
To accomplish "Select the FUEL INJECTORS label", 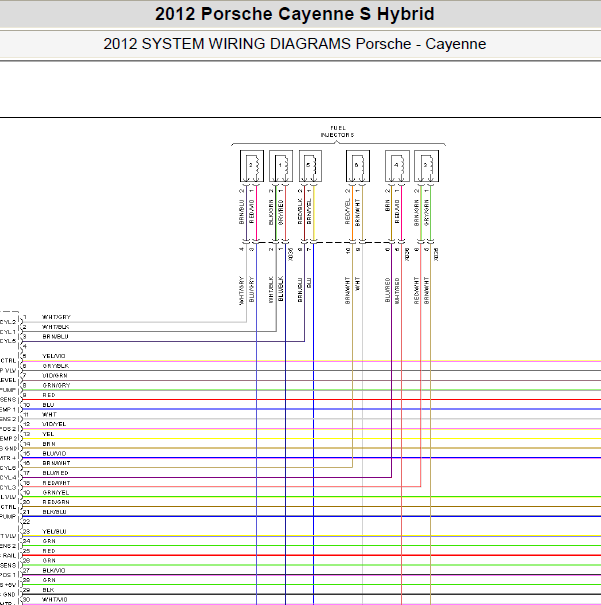I will point(338,132).
